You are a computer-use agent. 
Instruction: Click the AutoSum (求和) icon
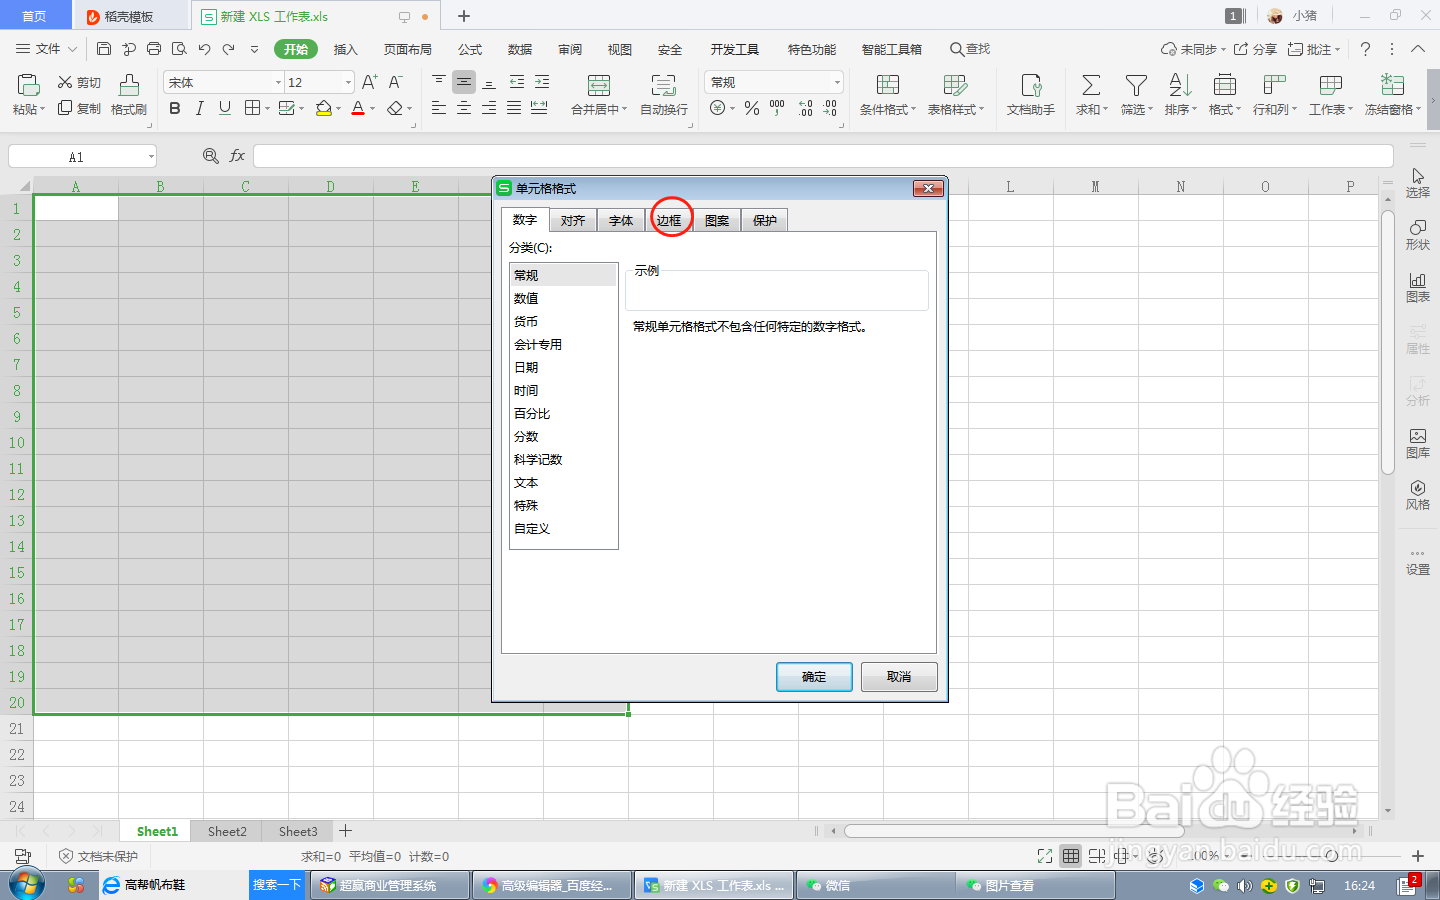tap(1091, 86)
